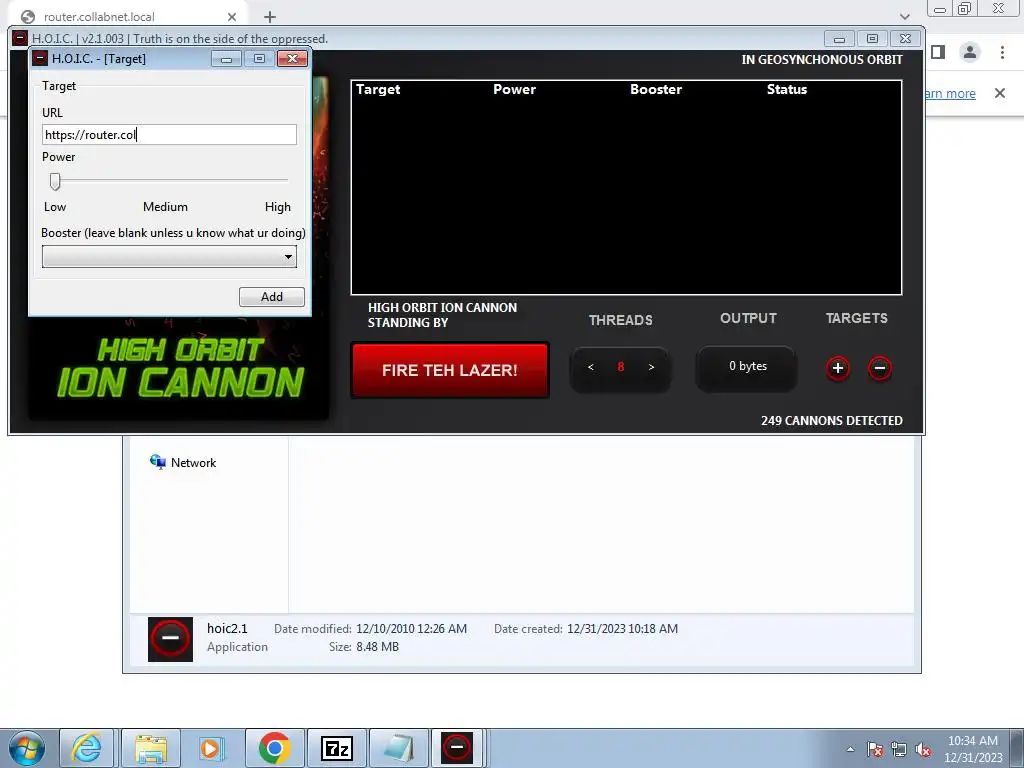Click the 249 CANNONS DETECTED text
Viewport: 1024px width, 768px height.
pyautogui.click(x=831, y=421)
